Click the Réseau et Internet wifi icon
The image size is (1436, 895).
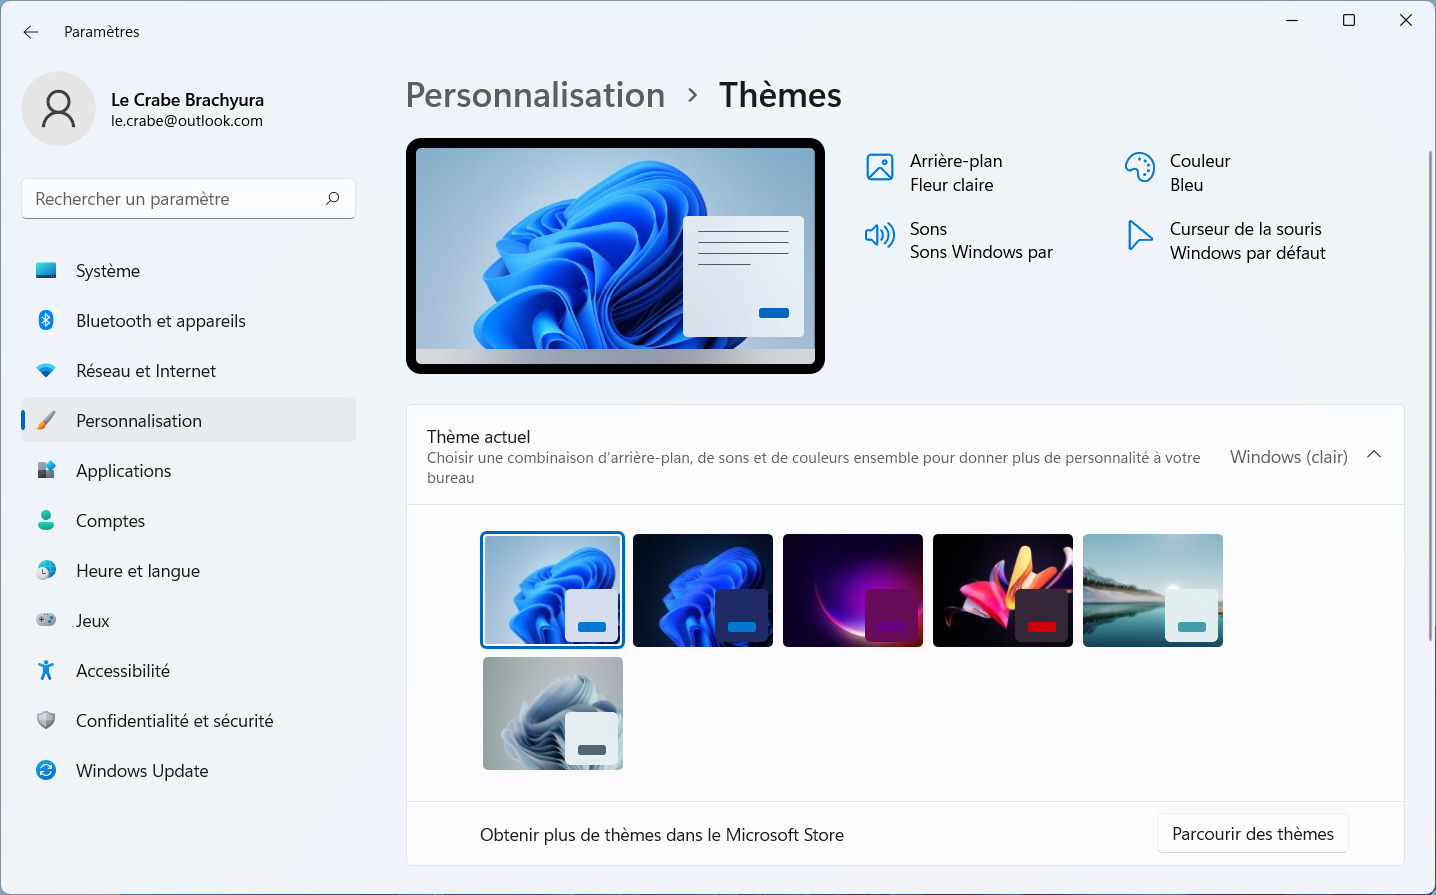(46, 370)
